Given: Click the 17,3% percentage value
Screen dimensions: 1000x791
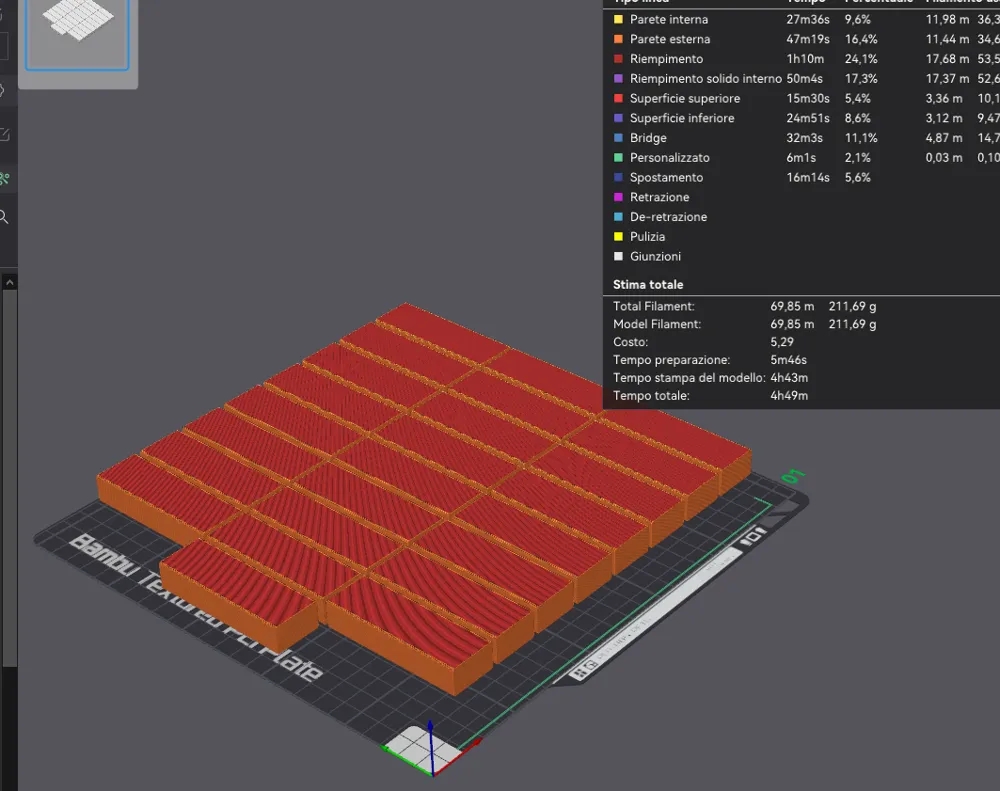Looking at the screenshot, I should coord(861,78).
